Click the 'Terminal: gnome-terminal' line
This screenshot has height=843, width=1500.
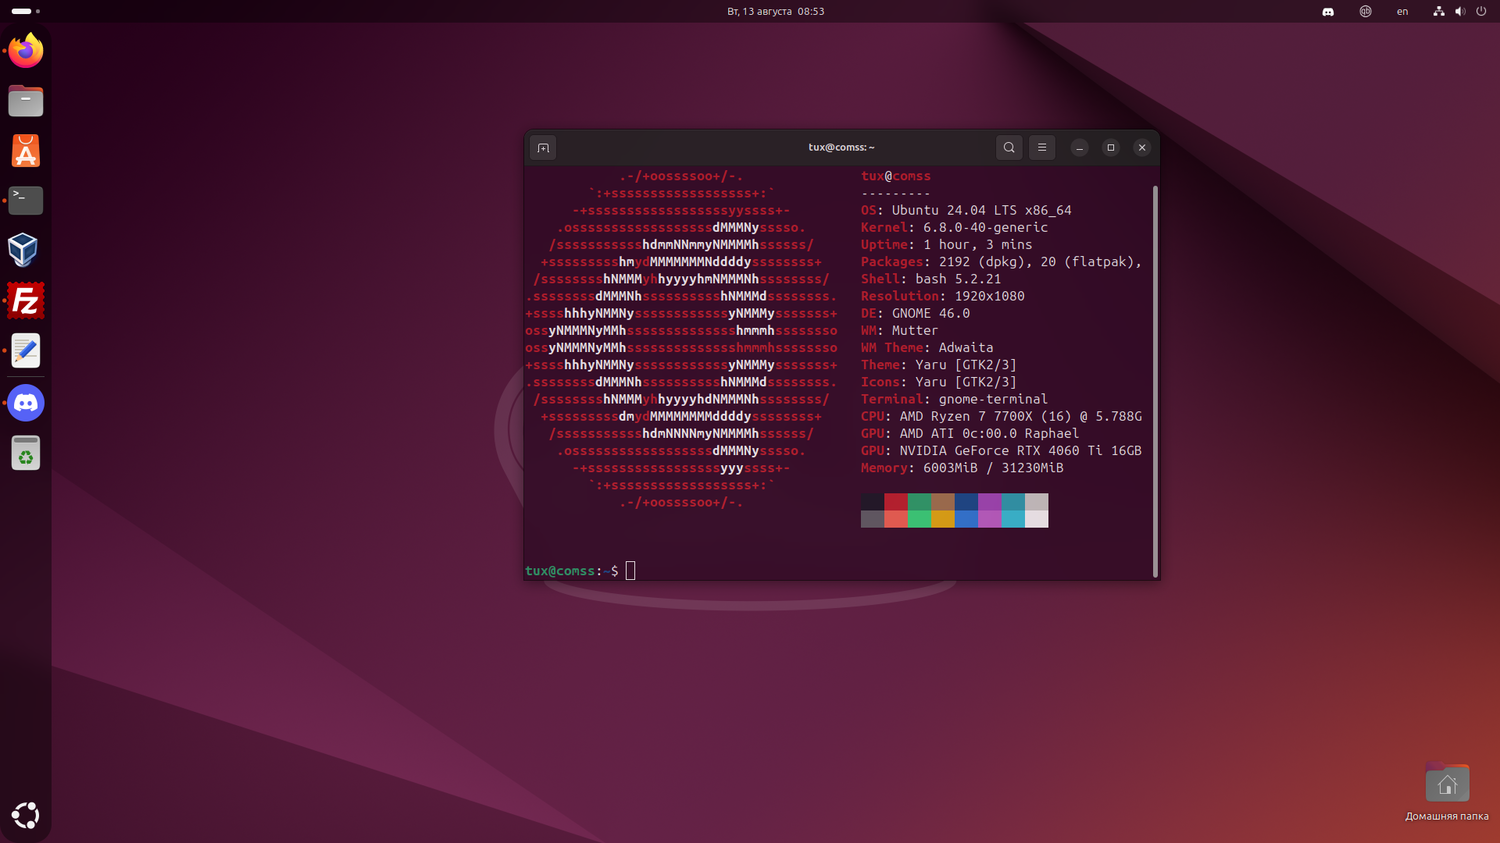coord(955,399)
